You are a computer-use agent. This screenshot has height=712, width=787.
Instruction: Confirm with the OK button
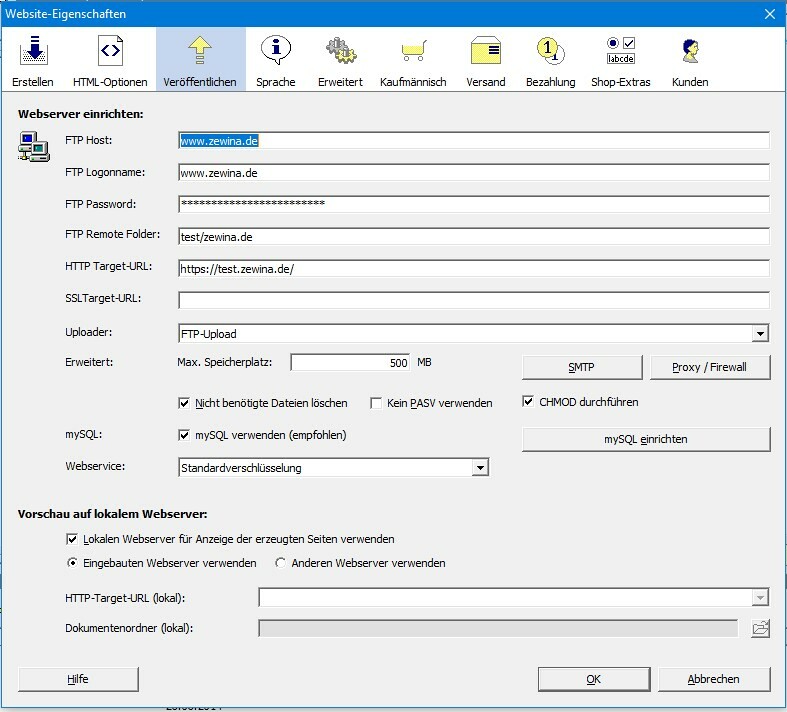click(594, 679)
